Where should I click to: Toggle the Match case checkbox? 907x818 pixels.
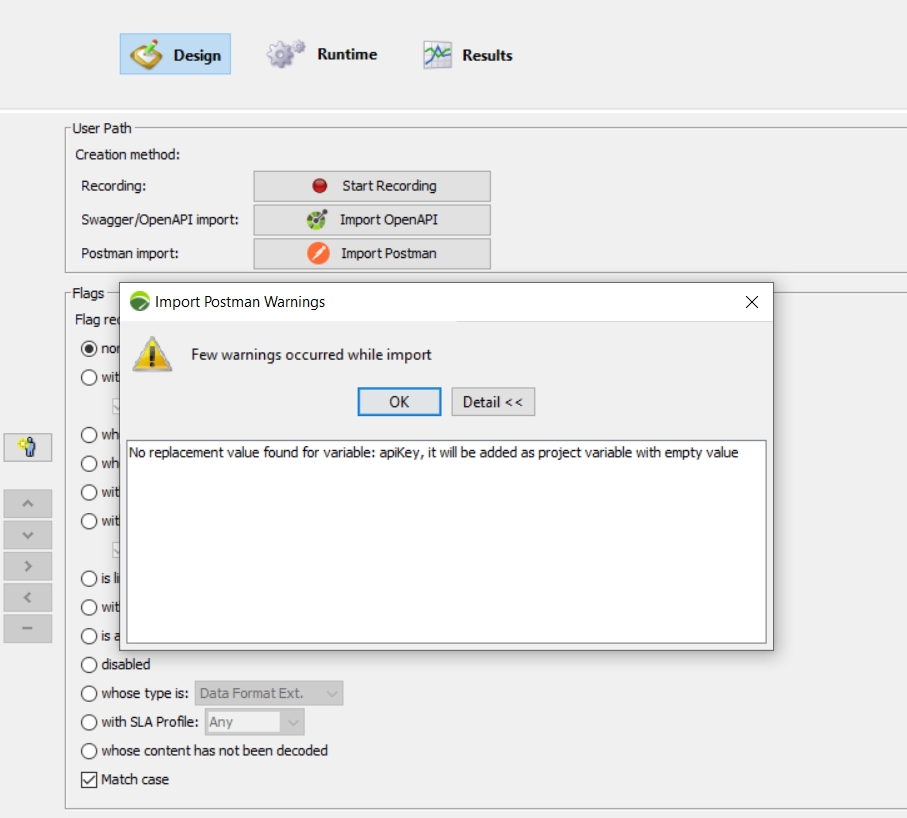click(89, 780)
